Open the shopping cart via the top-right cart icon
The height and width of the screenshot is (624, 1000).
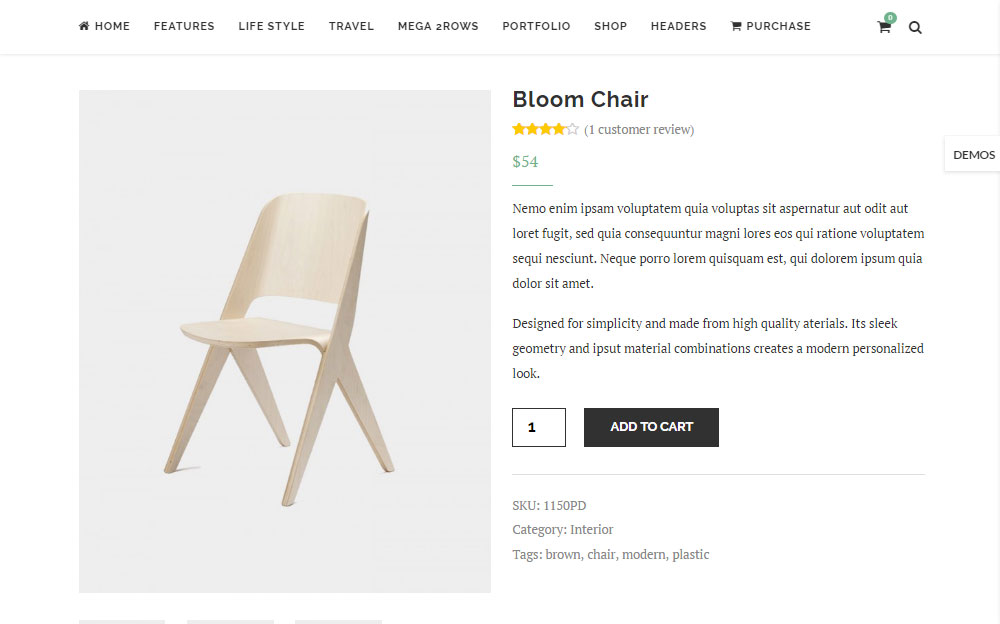[884, 27]
